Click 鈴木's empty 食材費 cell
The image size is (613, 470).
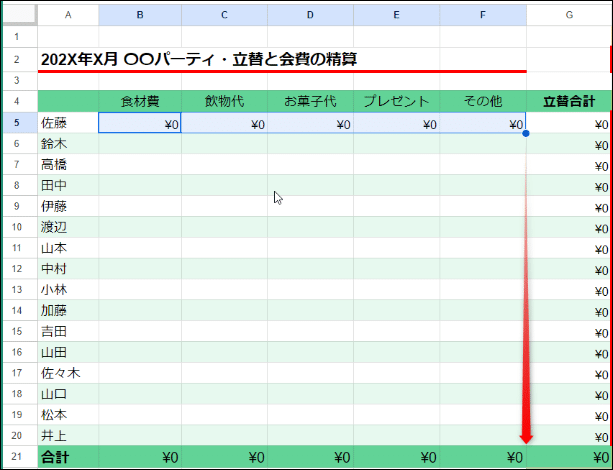click(x=140, y=144)
